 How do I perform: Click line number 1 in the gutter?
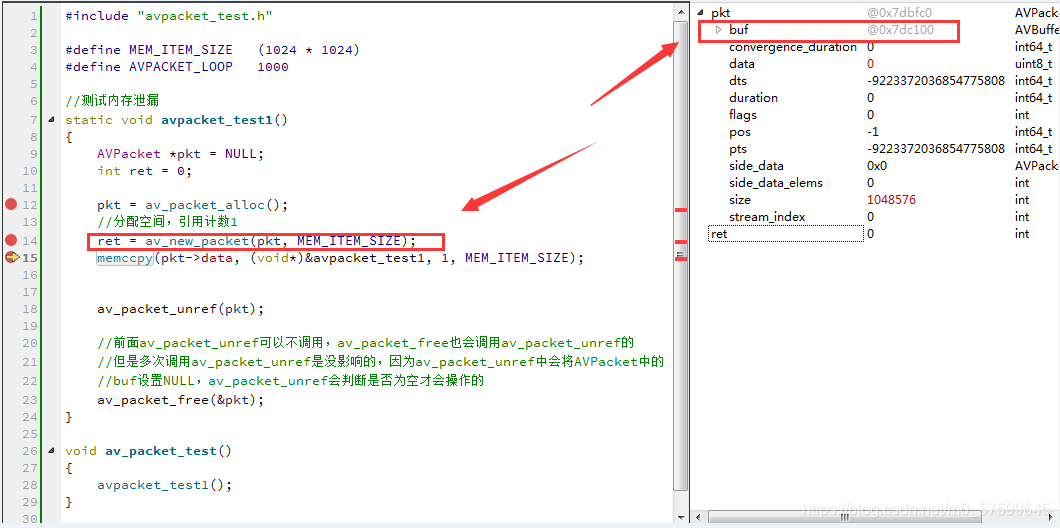(x=34, y=15)
